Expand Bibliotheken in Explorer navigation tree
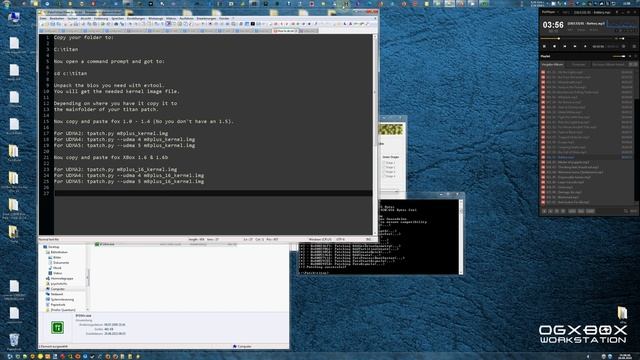Image resolution: width=640 pixels, height=360 pixels. pos(59,252)
